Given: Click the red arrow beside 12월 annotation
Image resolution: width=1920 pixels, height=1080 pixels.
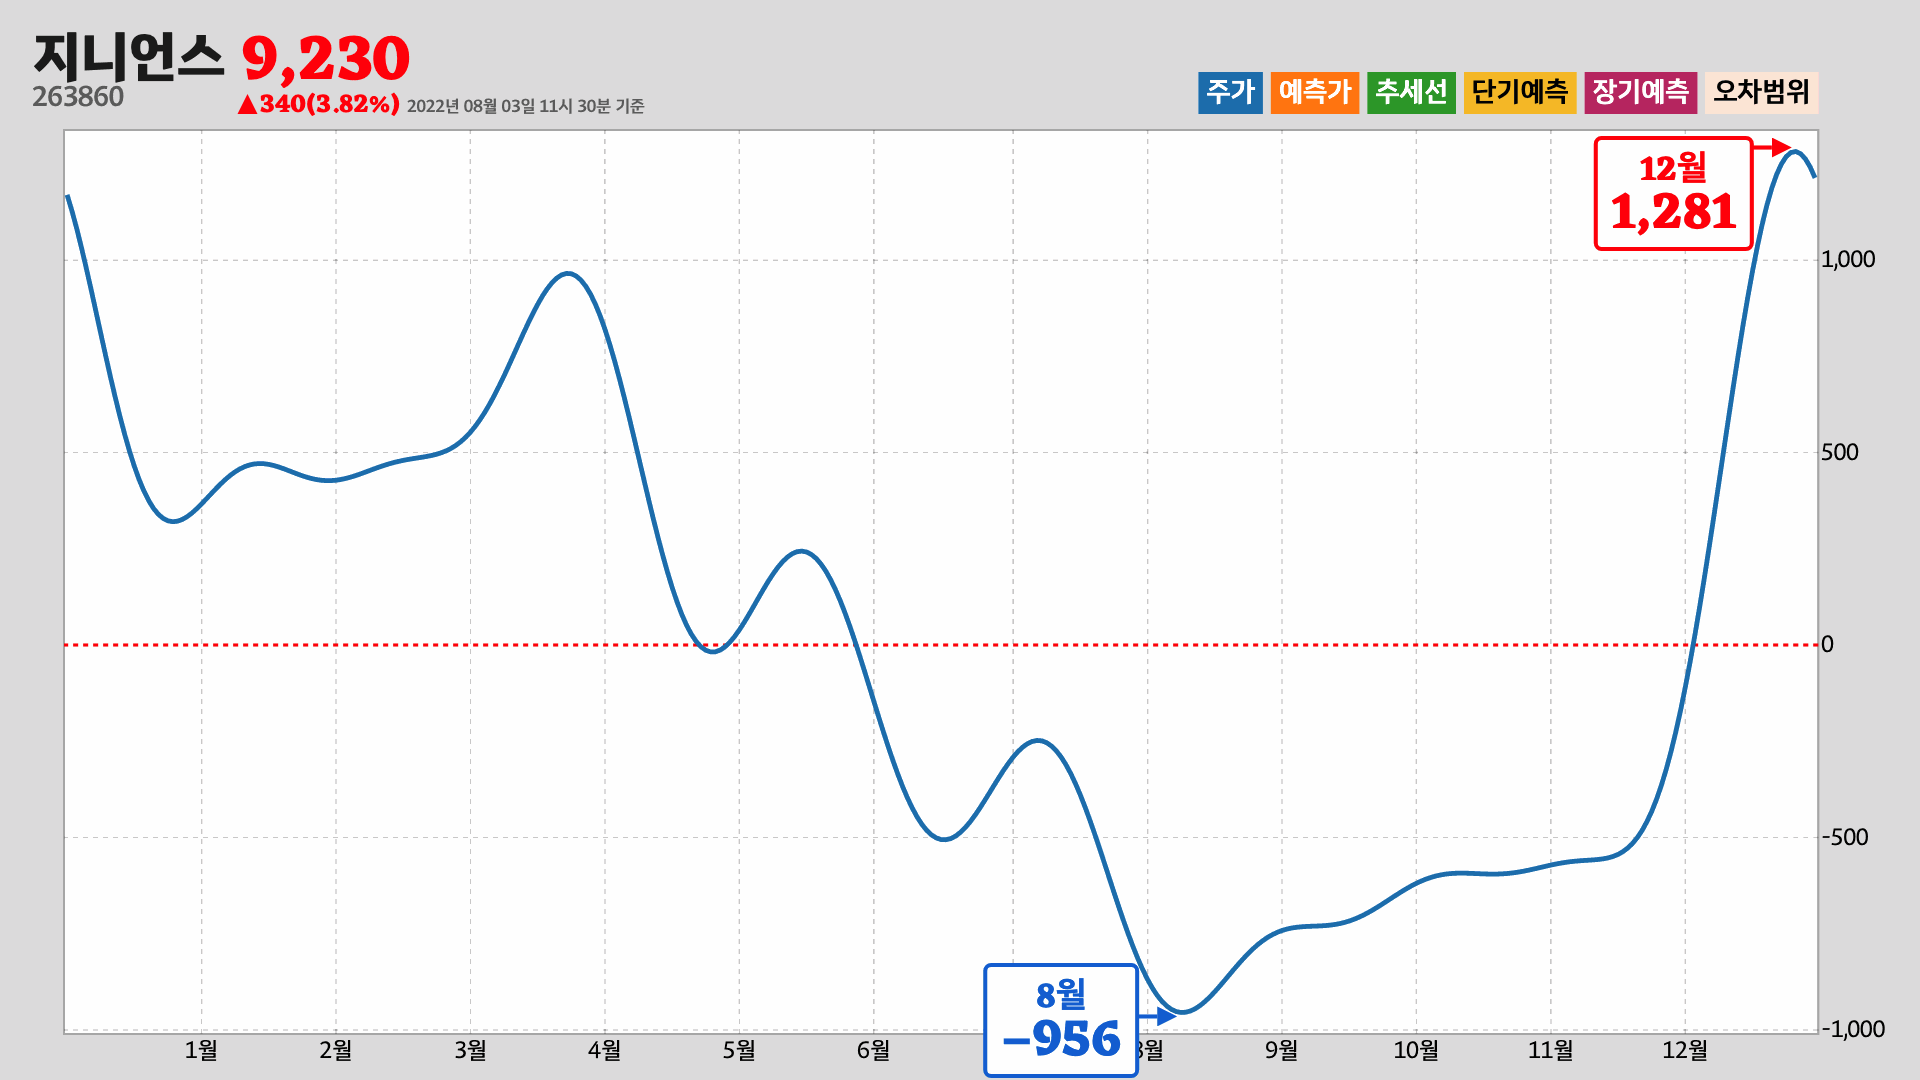Looking at the screenshot, I should [1773, 148].
